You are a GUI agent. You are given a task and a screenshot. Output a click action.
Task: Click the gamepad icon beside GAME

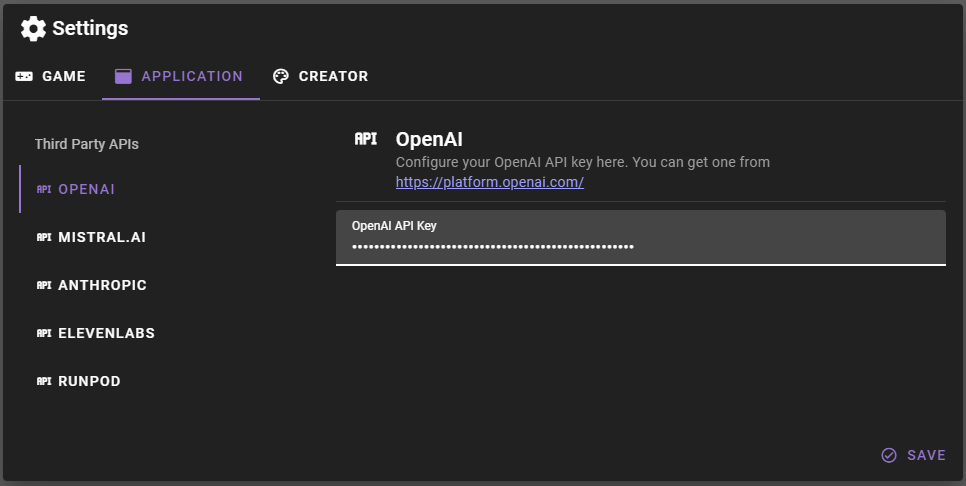click(x=24, y=76)
